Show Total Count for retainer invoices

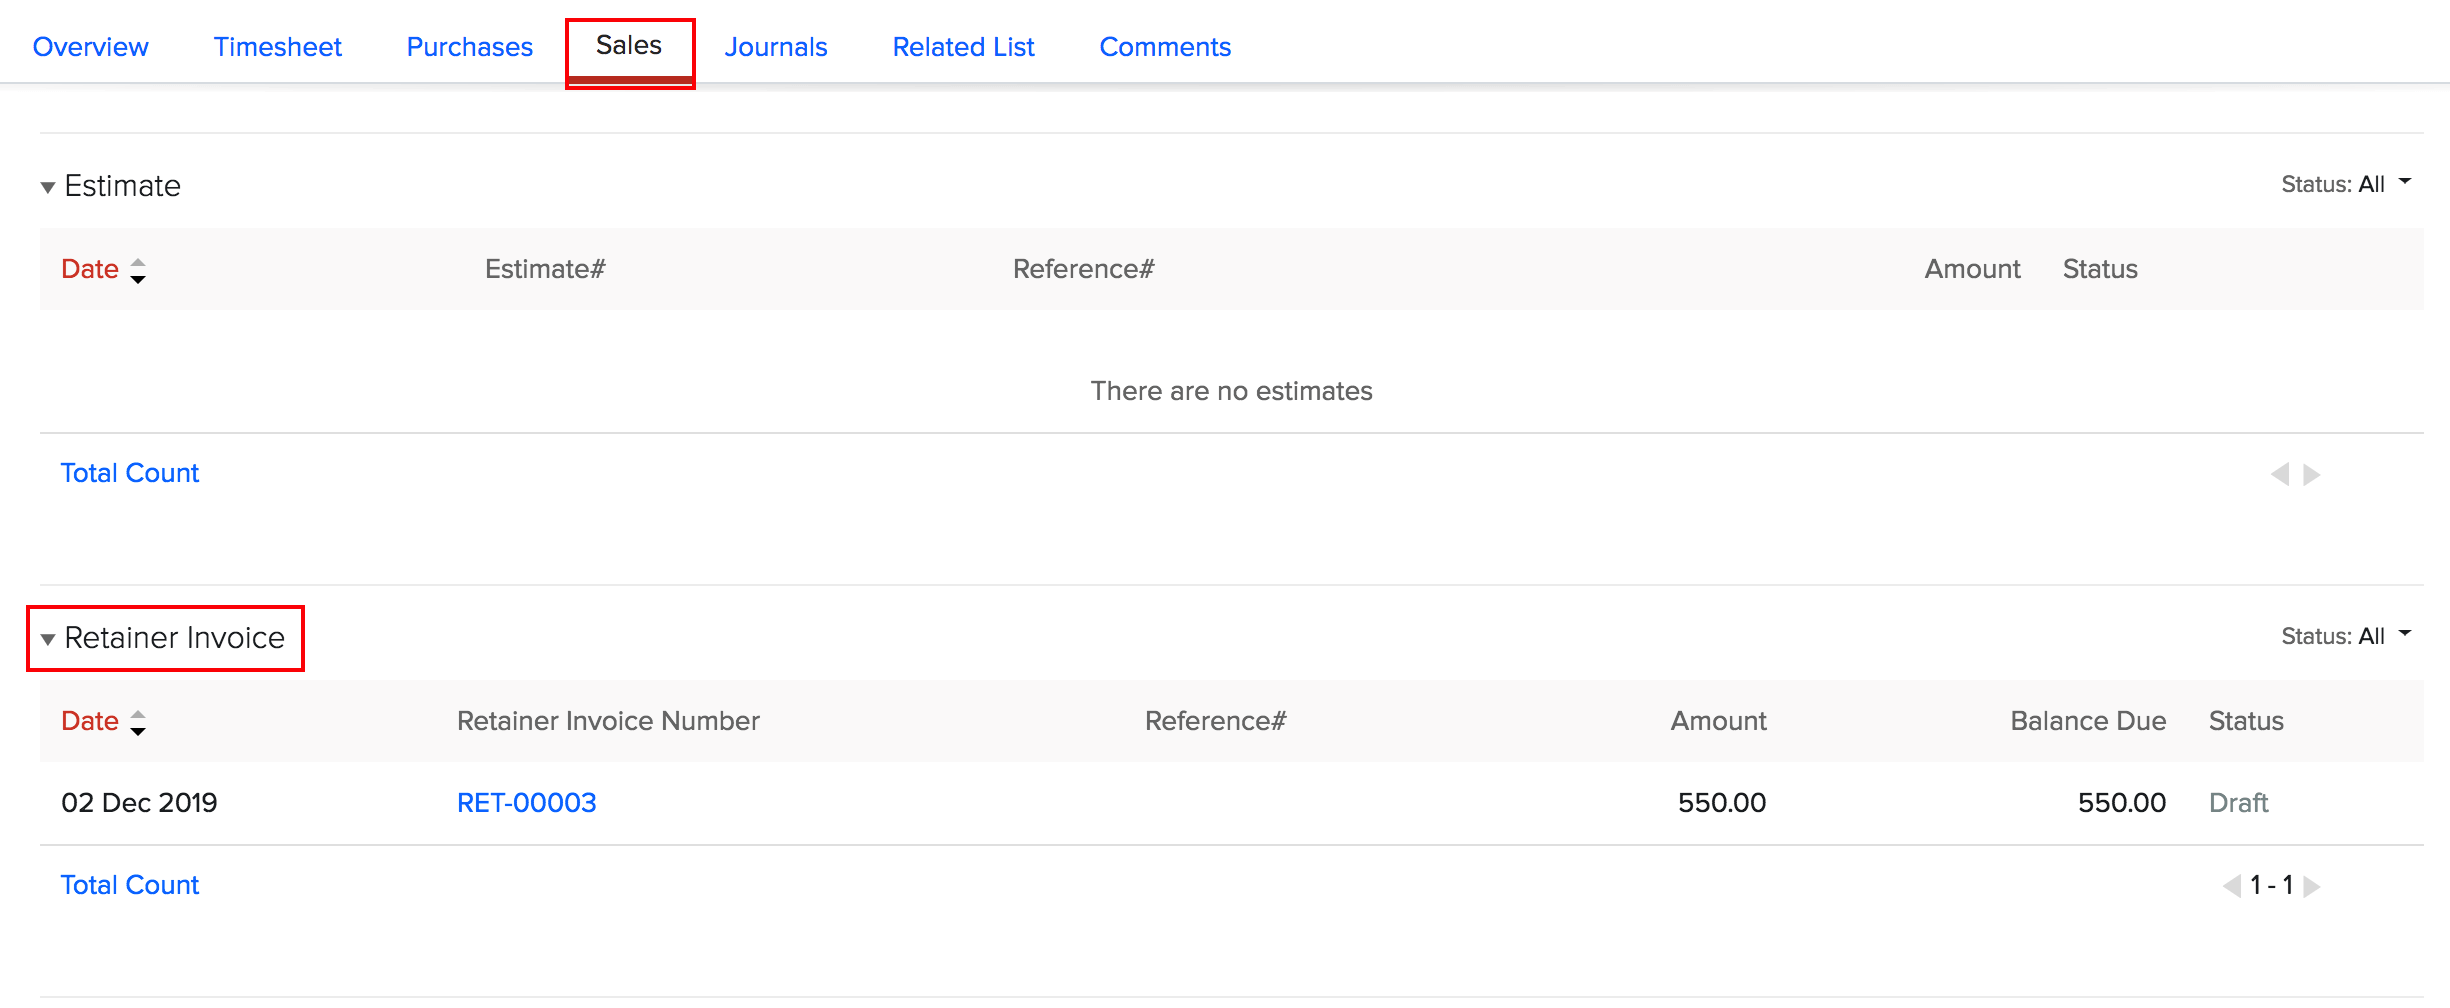[130, 885]
